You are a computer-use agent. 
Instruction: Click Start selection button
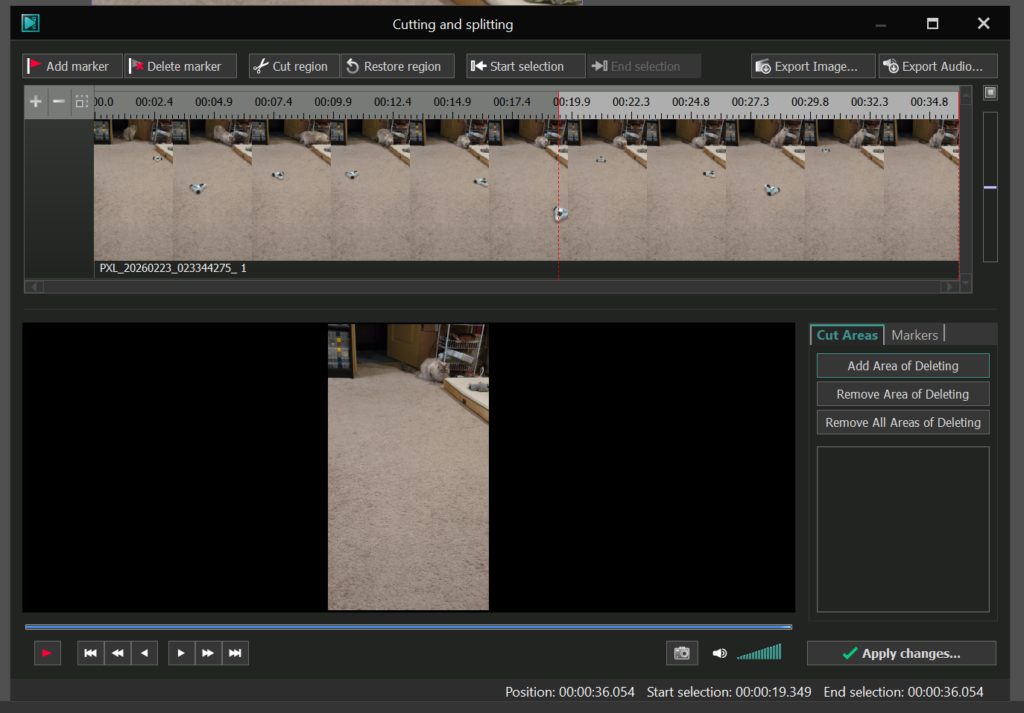tap(525, 66)
